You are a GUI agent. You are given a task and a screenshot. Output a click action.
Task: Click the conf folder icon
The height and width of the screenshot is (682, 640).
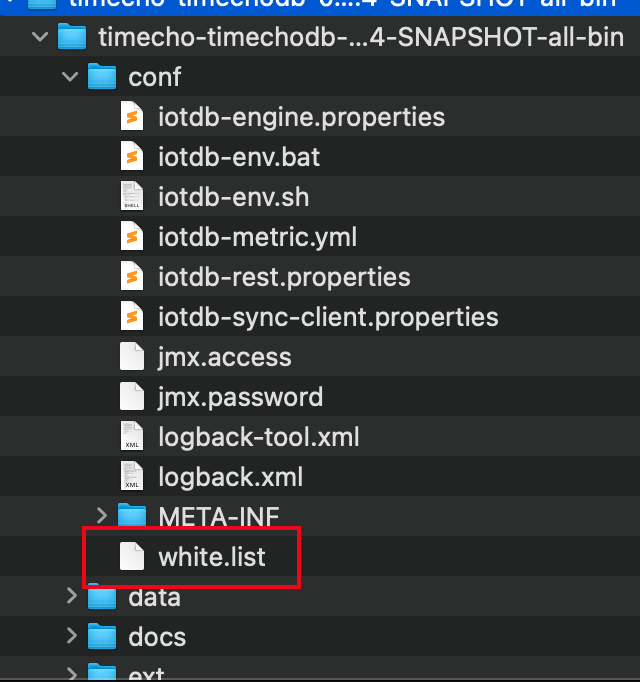tap(102, 77)
